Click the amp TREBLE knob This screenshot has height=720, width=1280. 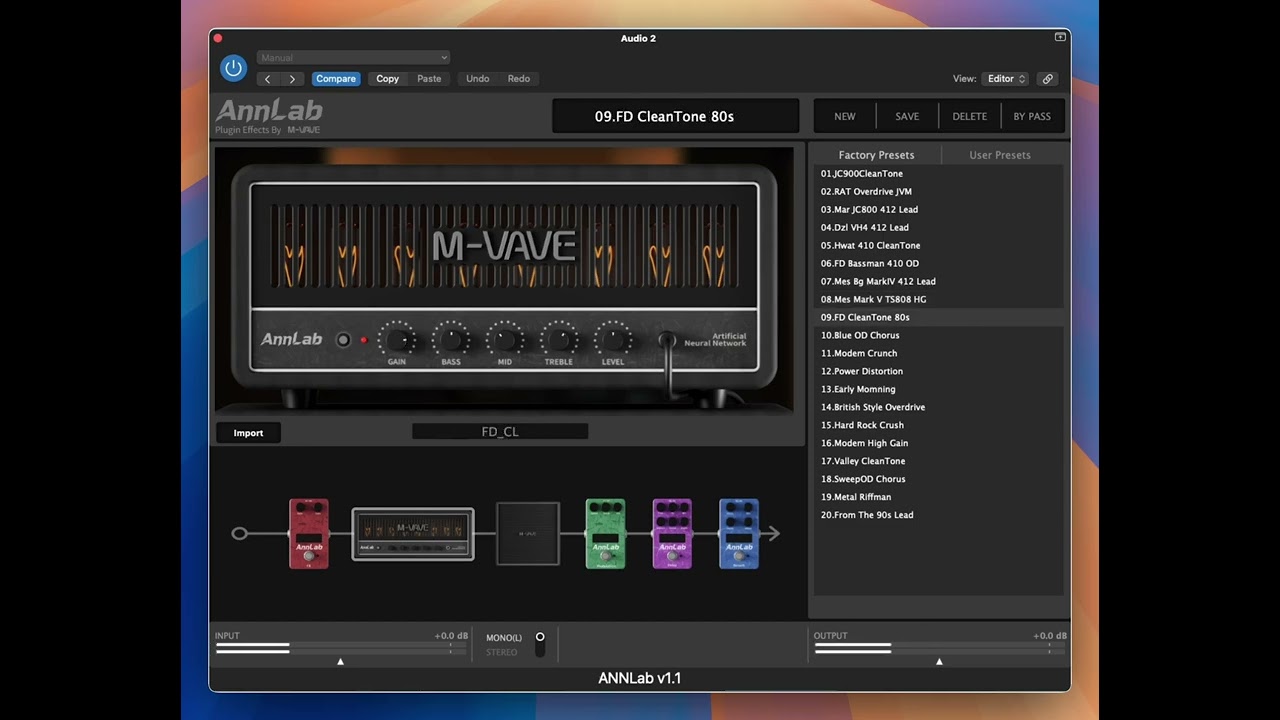(559, 339)
